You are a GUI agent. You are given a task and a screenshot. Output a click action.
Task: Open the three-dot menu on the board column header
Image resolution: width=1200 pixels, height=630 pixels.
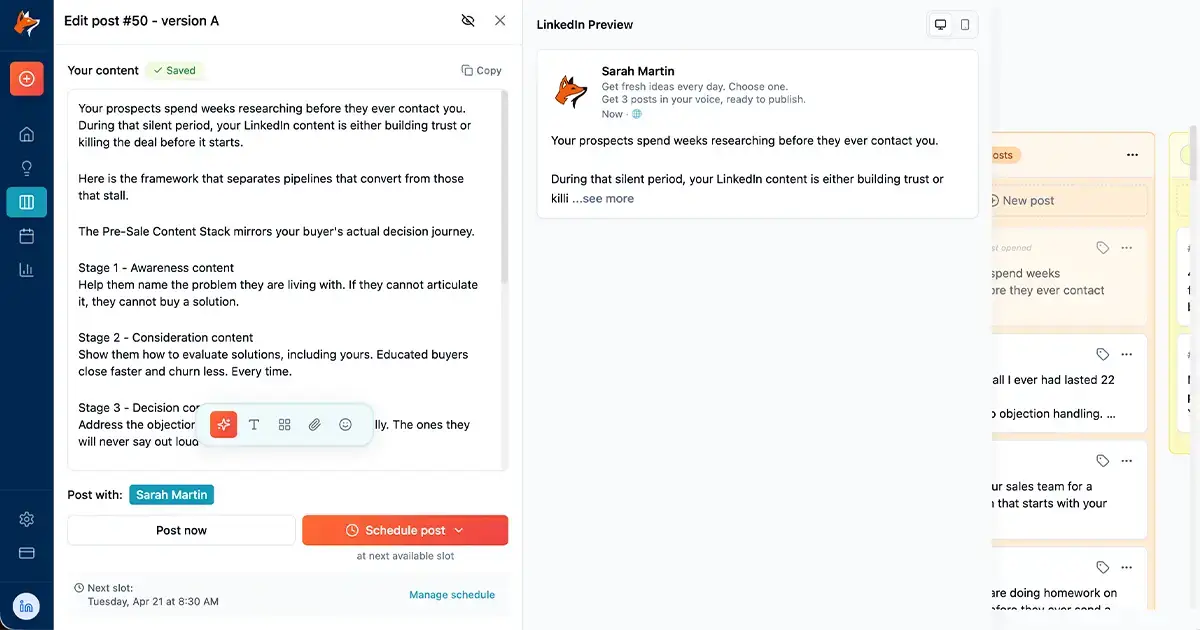1132,155
